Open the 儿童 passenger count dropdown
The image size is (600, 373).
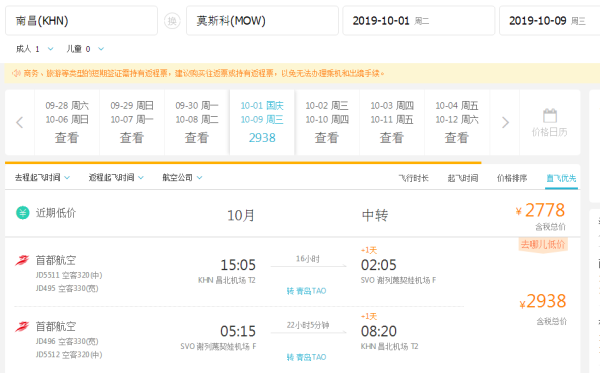(85, 49)
